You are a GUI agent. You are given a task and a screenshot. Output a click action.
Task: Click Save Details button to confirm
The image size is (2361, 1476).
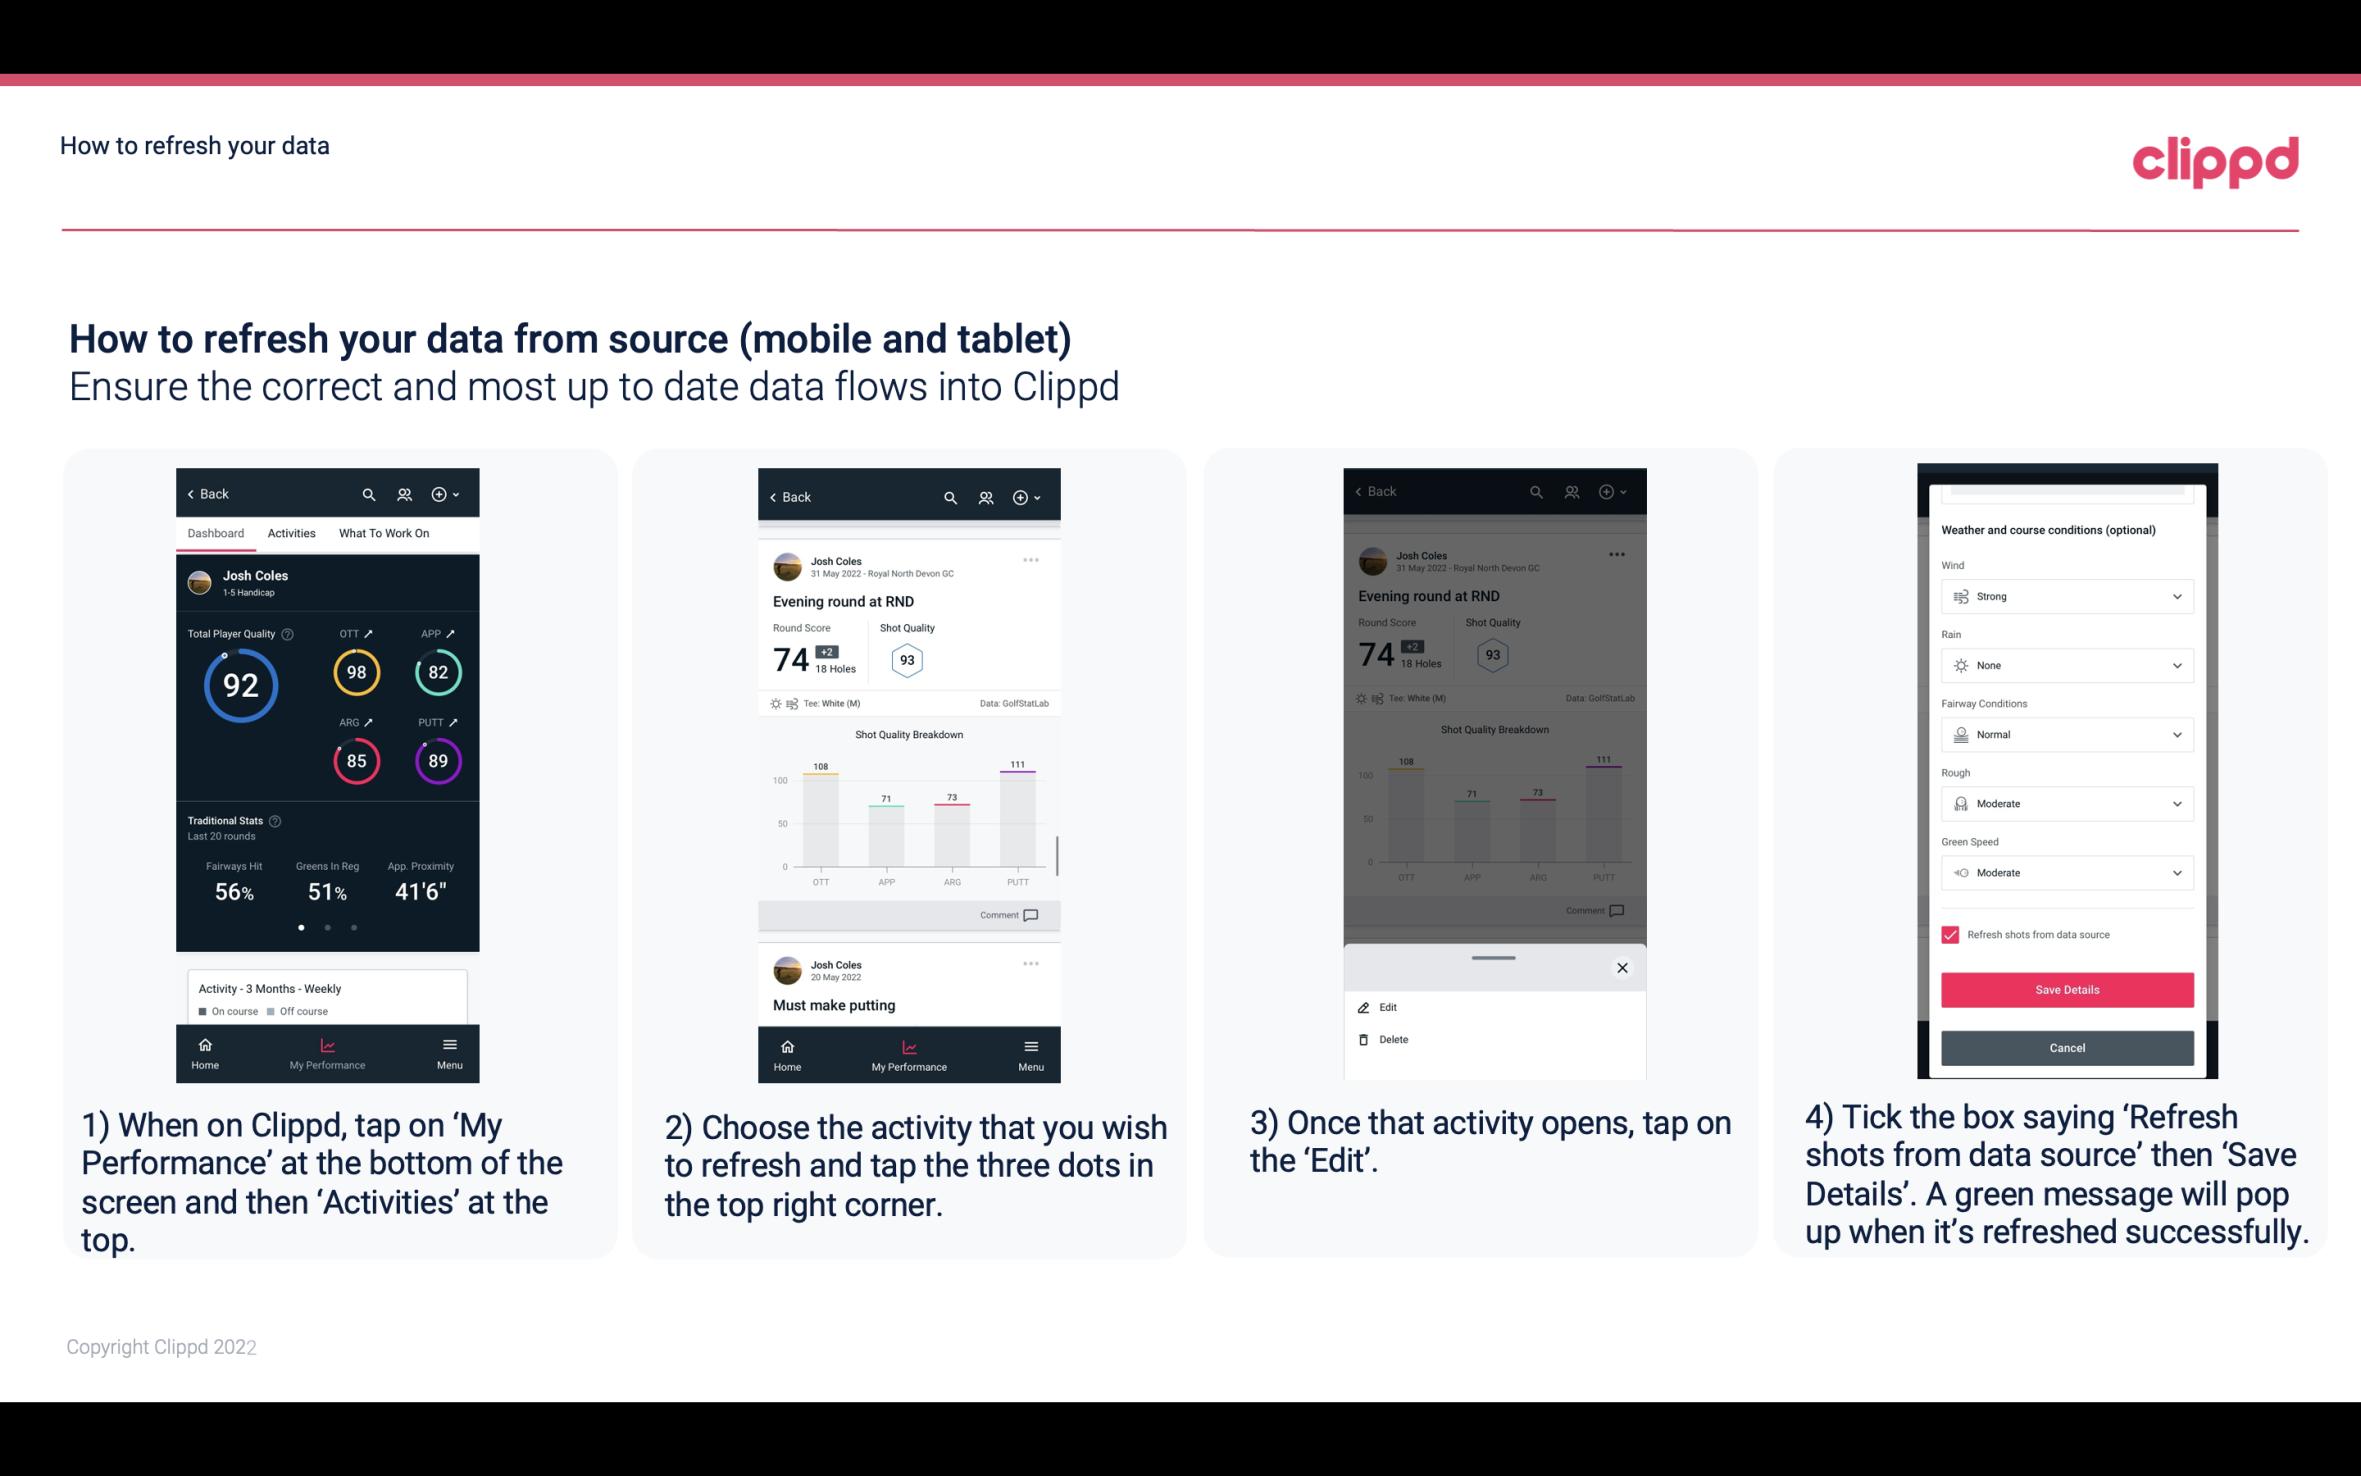[2065, 990]
